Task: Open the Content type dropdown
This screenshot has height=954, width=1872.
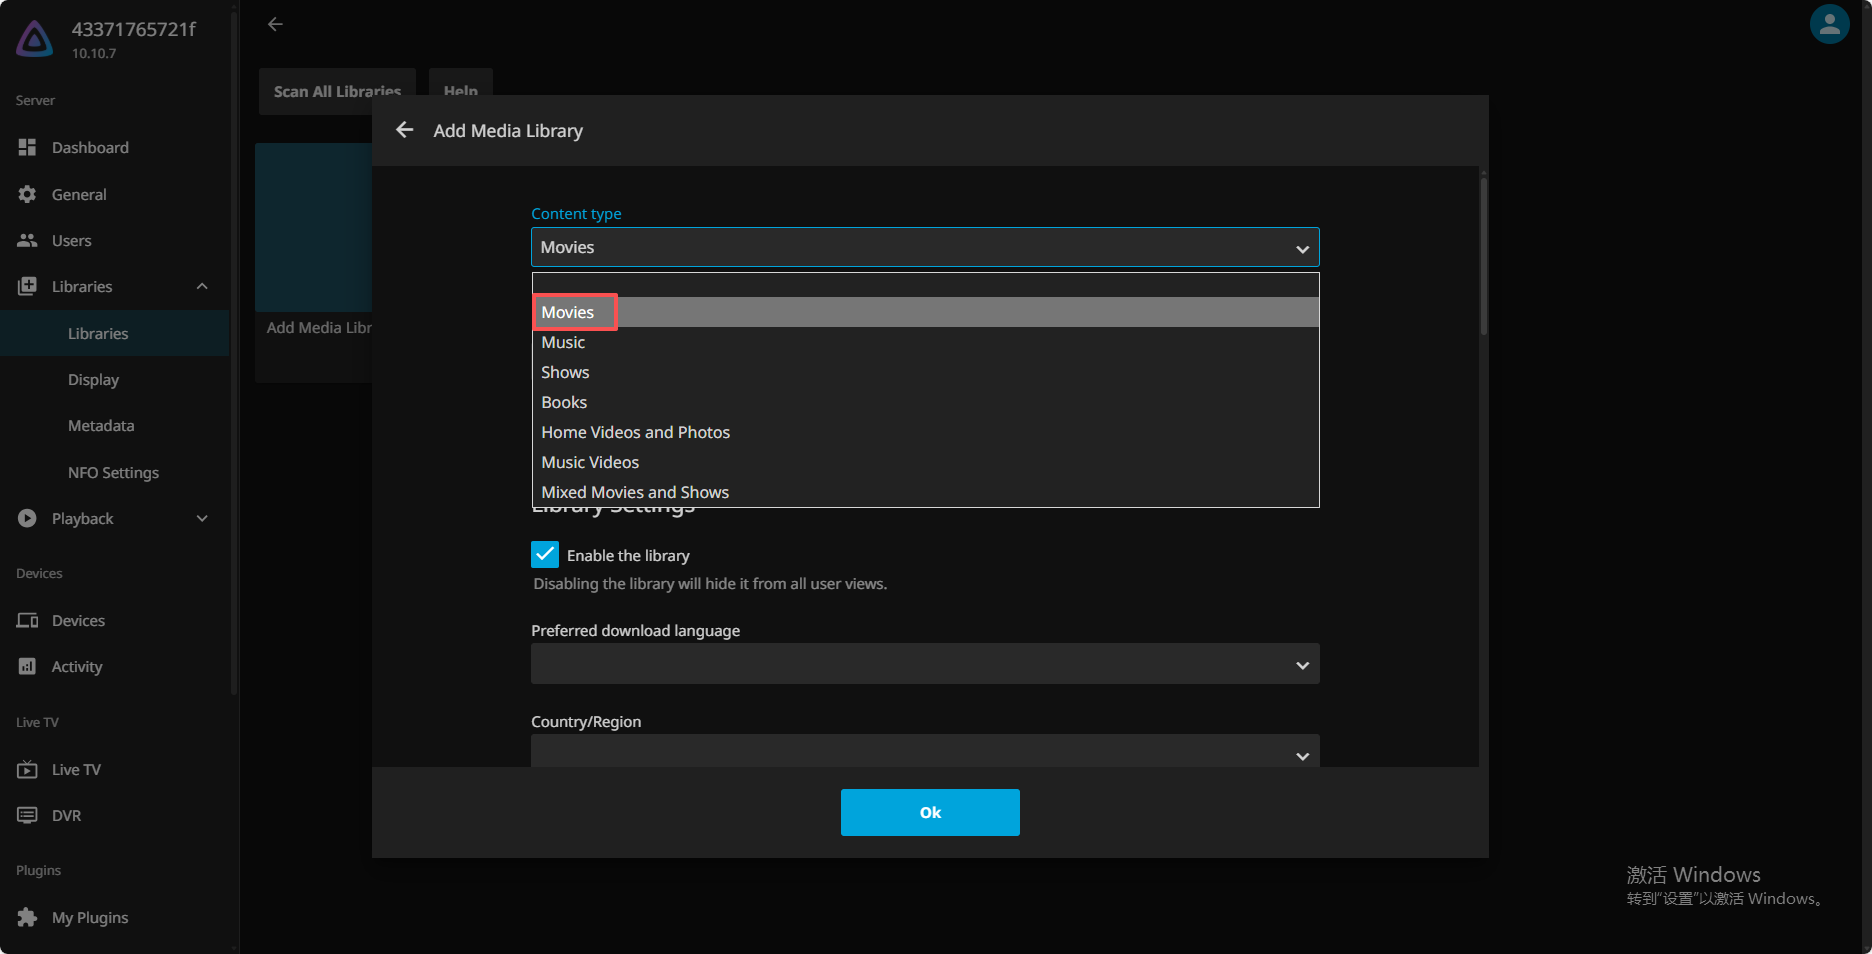Action: tap(925, 247)
